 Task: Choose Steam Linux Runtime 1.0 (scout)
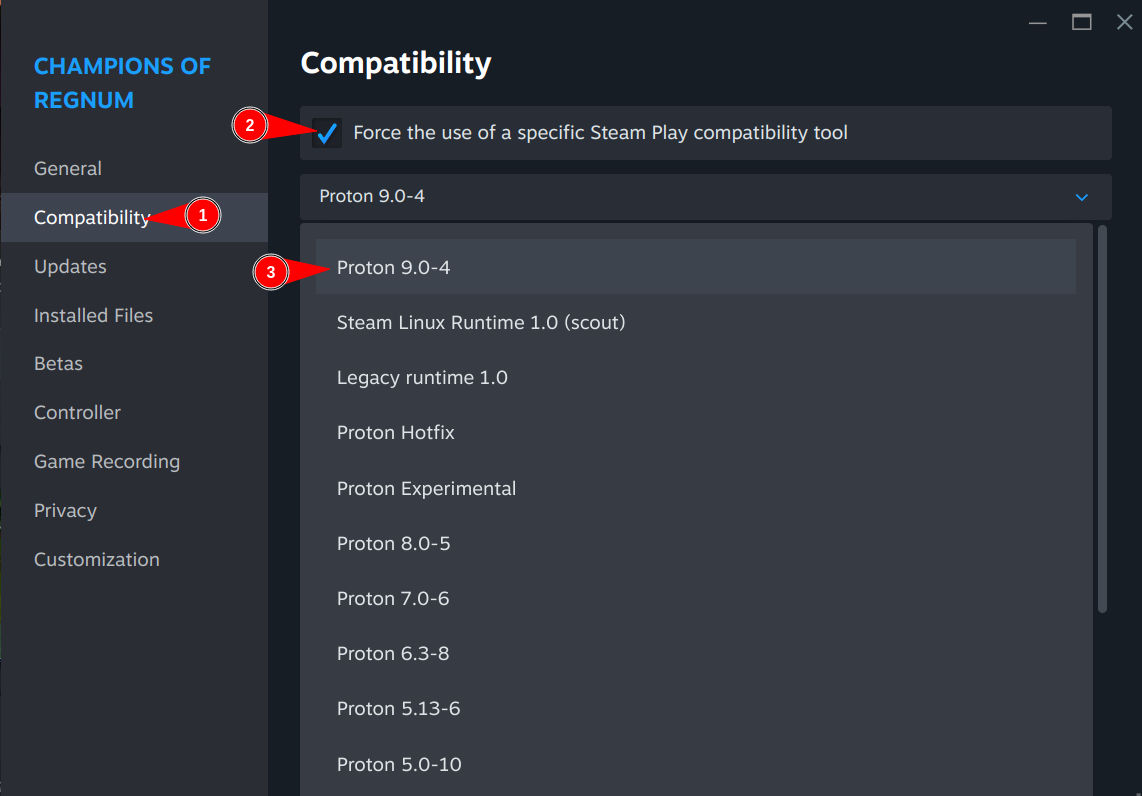click(481, 323)
